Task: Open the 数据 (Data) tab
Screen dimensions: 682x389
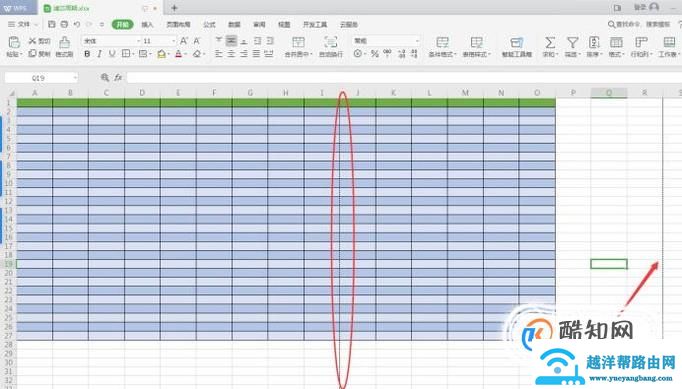Action: tap(234, 24)
